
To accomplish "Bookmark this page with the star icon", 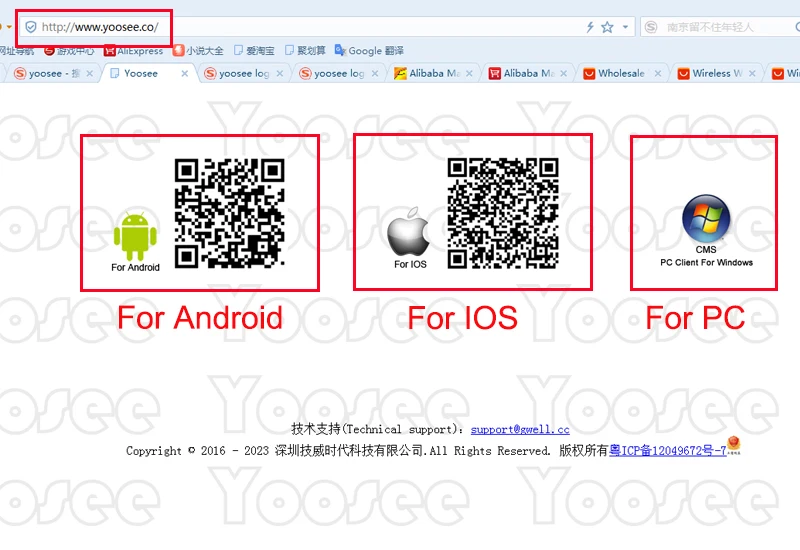I will pyautogui.click(x=607, y=27).
